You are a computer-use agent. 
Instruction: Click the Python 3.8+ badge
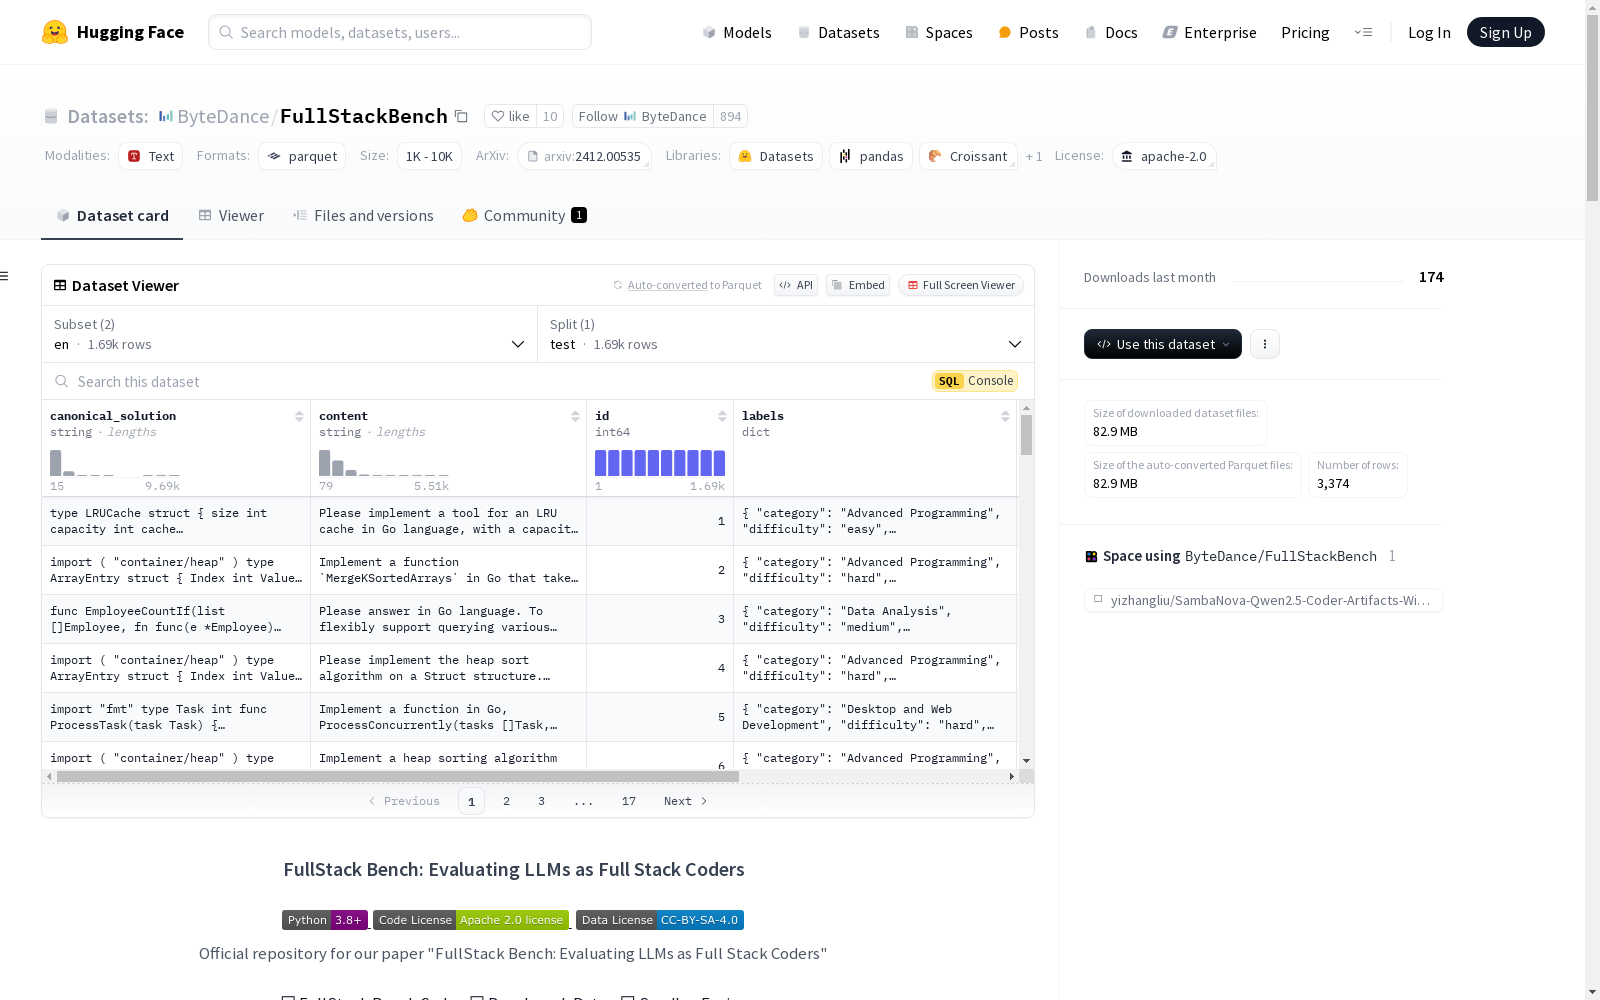click(325, 920)
